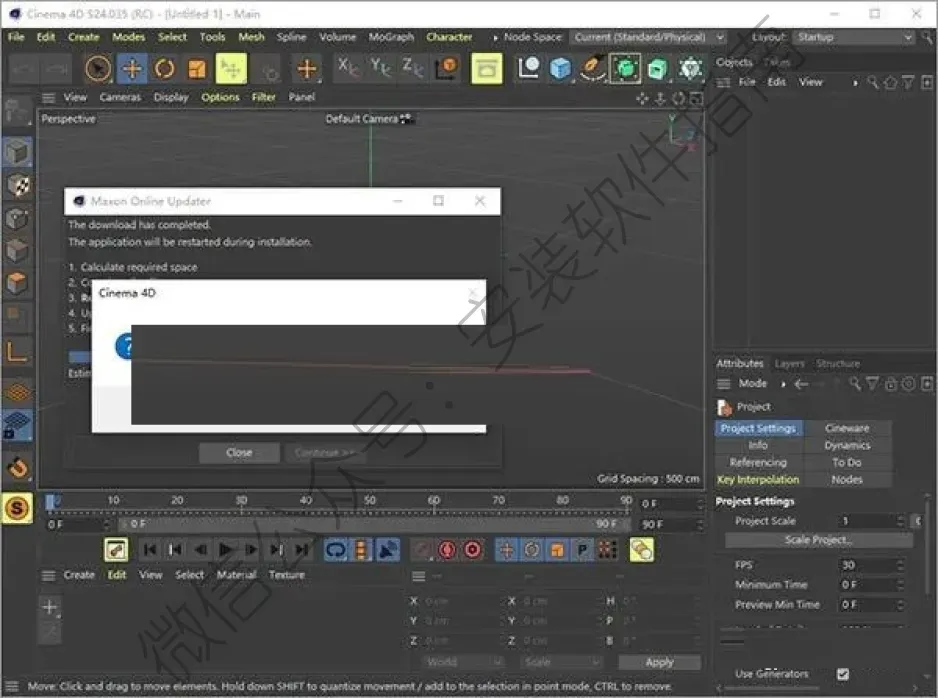Toggle Y axis lock

point(380,68)
